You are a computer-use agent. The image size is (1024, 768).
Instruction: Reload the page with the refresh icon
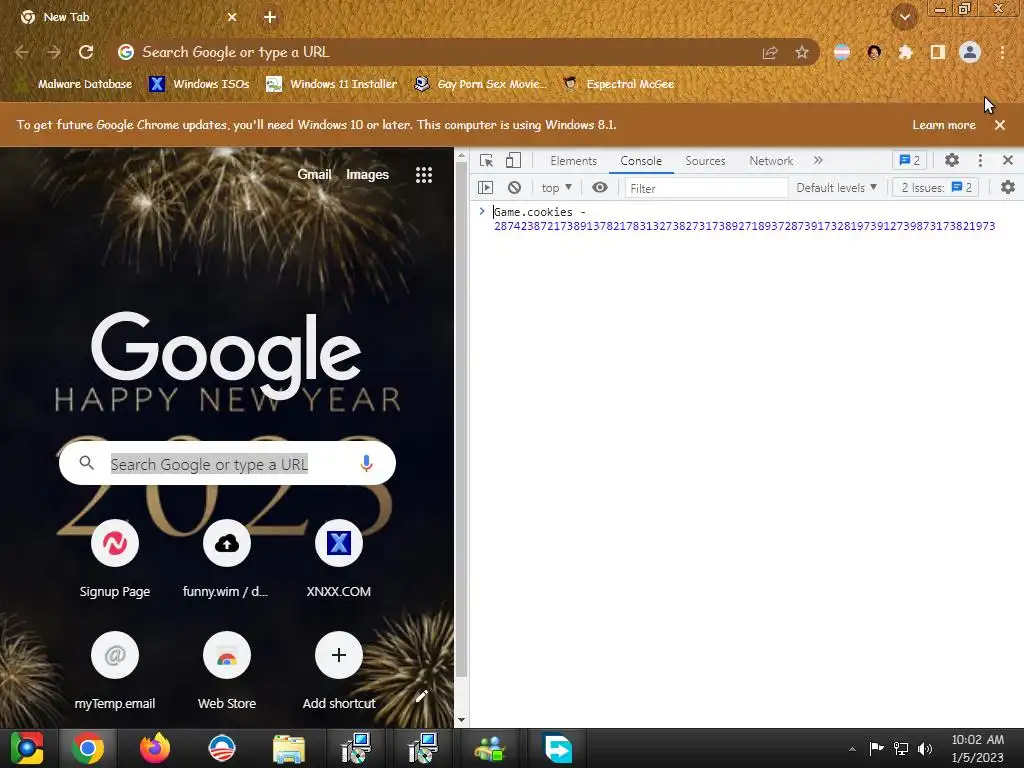pos(86,52)
